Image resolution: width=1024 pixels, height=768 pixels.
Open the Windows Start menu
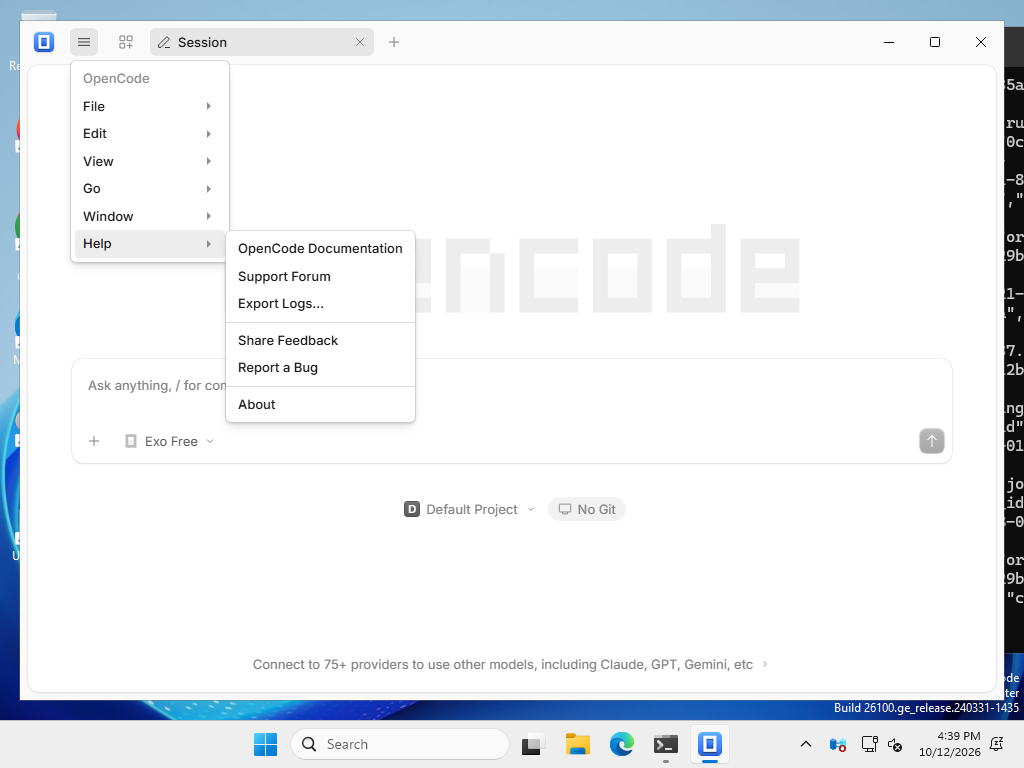pyautogui.click(x=266, y=744)
